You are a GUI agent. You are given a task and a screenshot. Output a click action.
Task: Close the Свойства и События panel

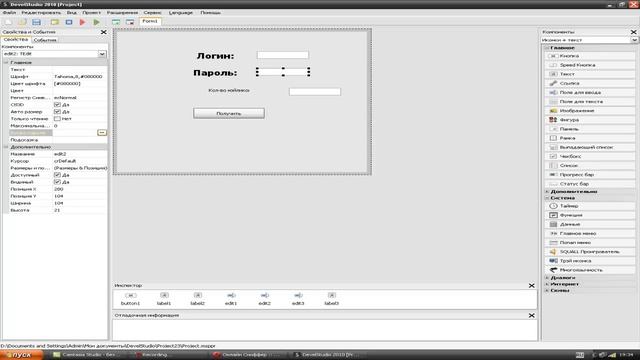click(104, 32)
